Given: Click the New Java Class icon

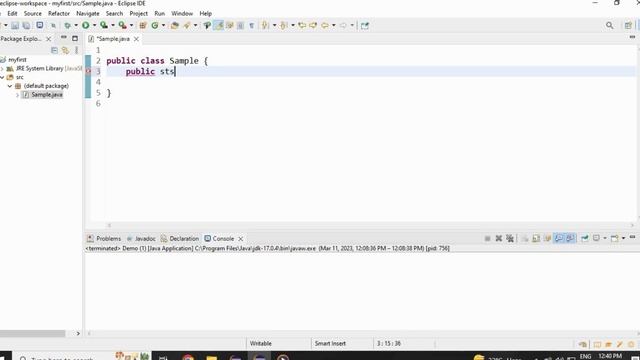Looking at the screenshot, I should tap(155, 25).
